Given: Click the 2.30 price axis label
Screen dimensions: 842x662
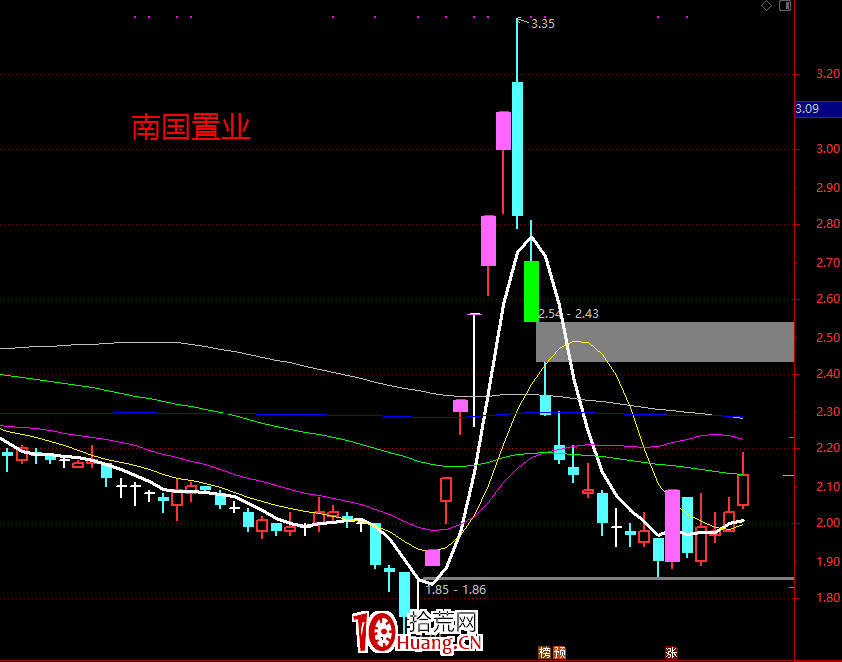Looking at the screenshot, I should click(x=828, y=412).
